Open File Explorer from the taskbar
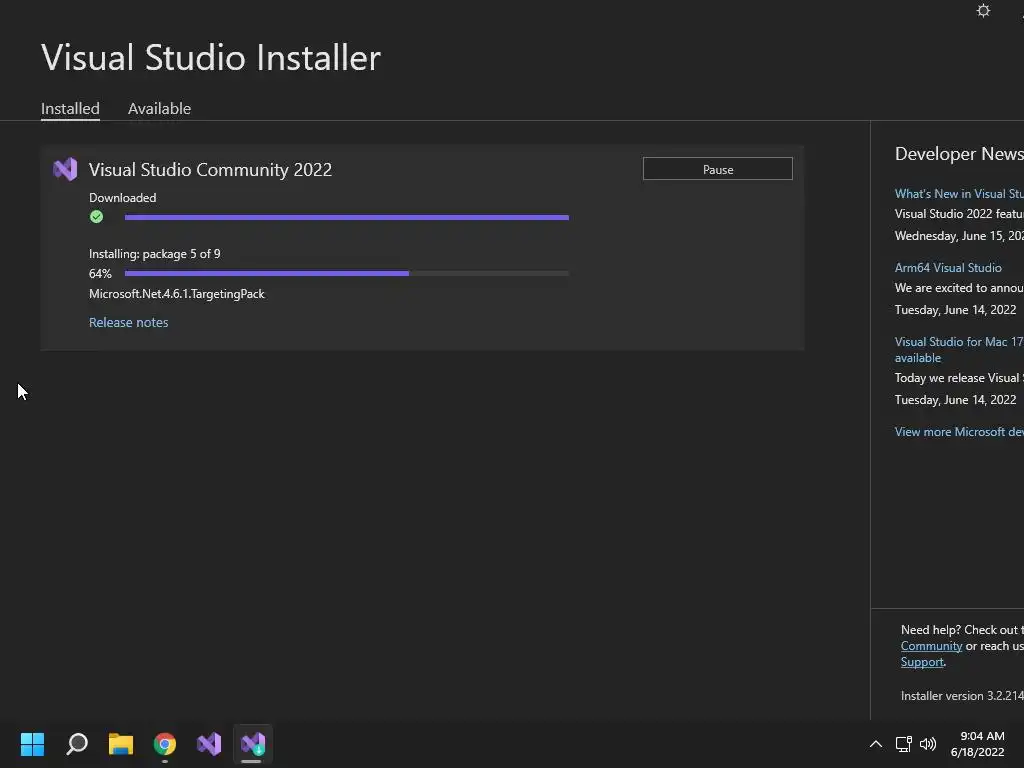This screenshot has height=768, width=1024. (121, 744)
